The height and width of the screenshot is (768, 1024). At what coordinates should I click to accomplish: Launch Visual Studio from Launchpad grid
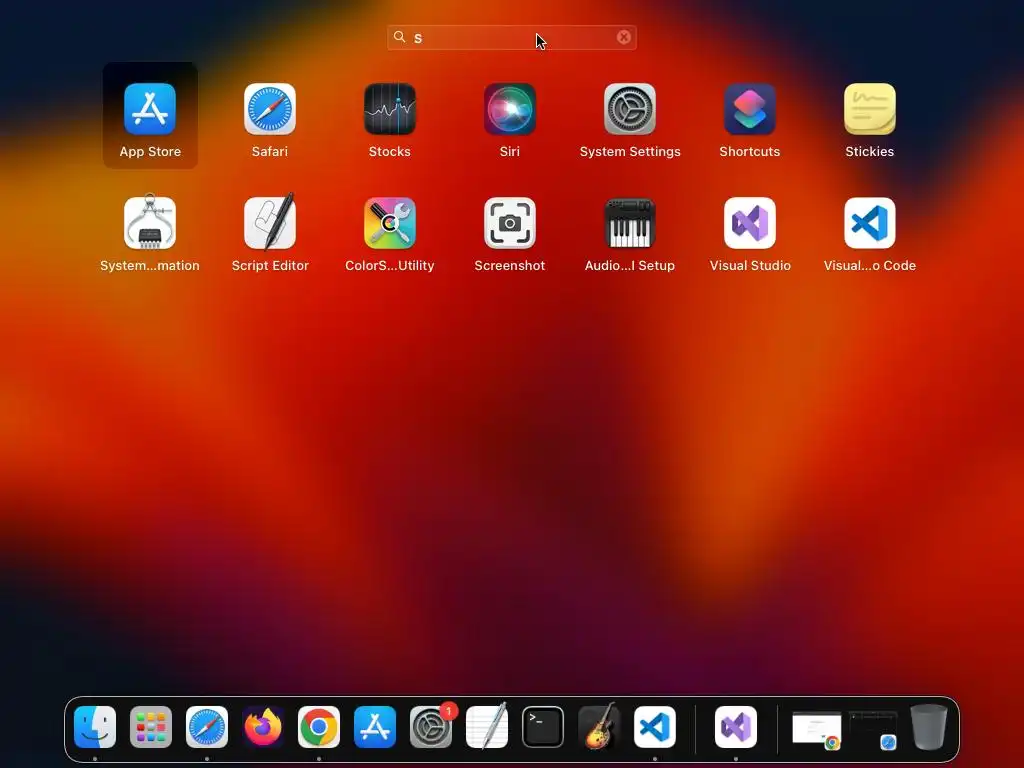750,223
